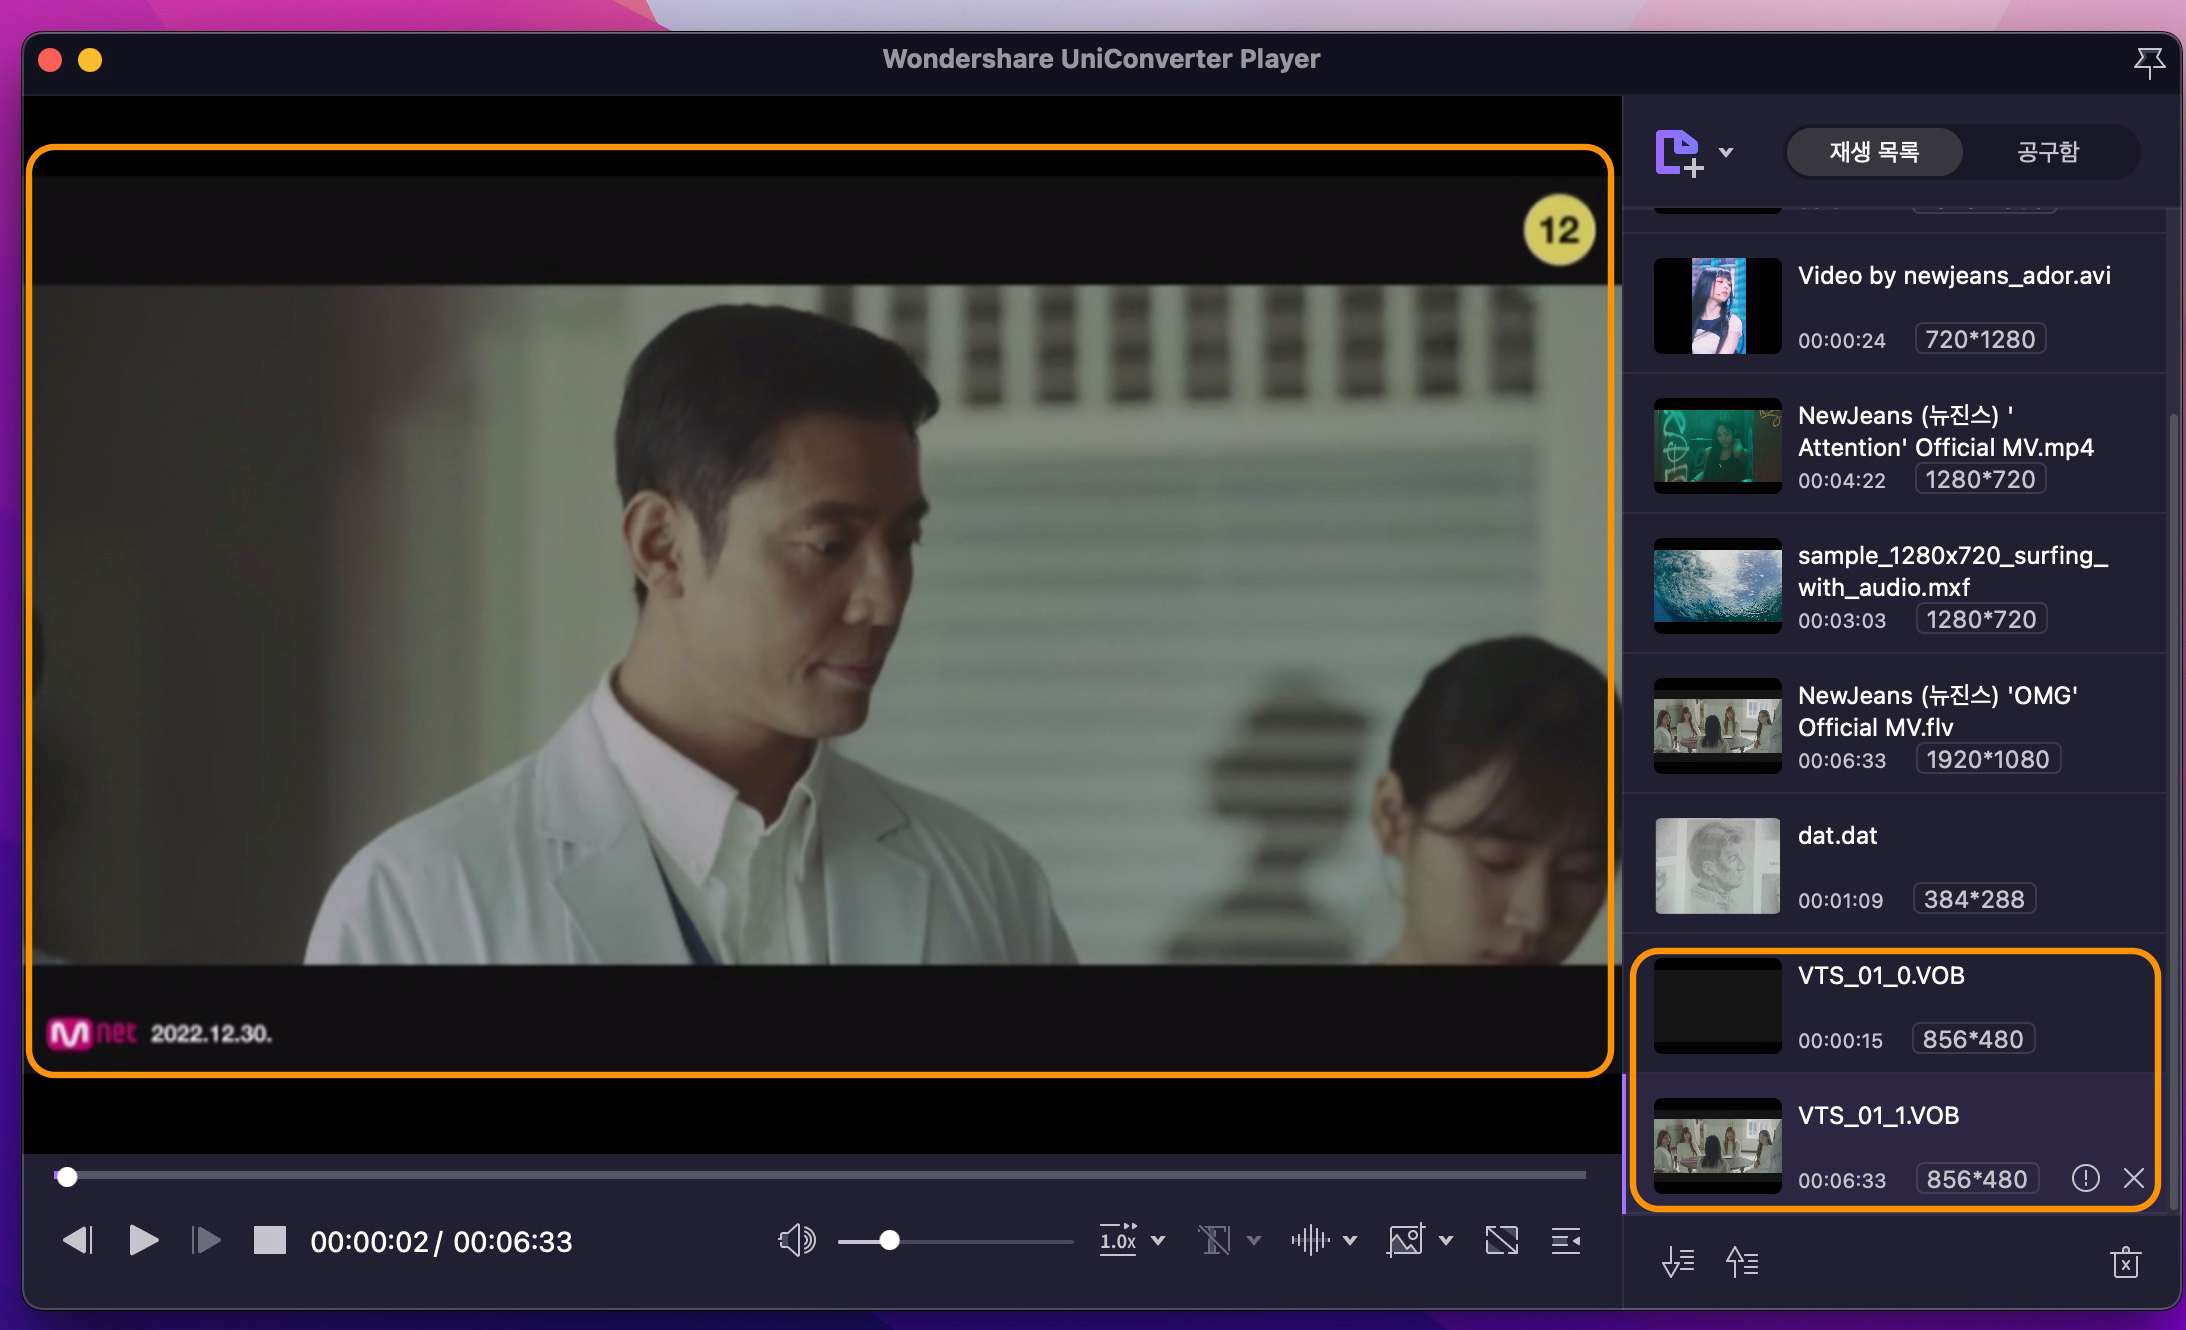Select the surfing mxf thumbnail
The image size is (2186, 1330).
1718,586
